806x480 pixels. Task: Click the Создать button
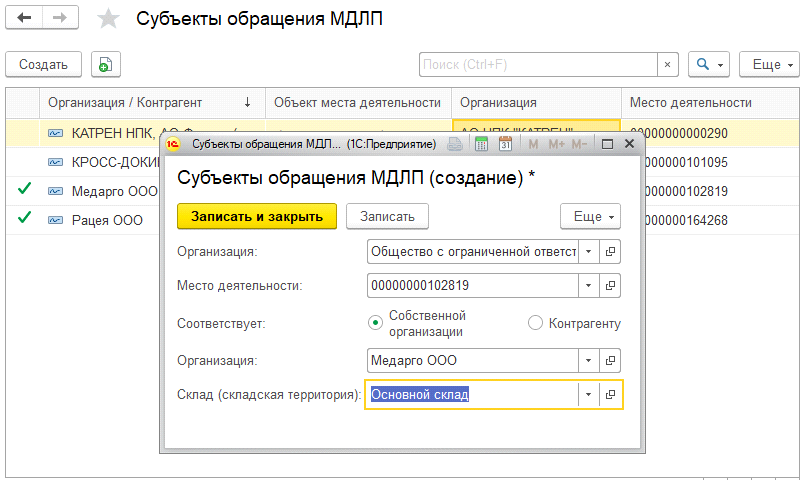44,65
